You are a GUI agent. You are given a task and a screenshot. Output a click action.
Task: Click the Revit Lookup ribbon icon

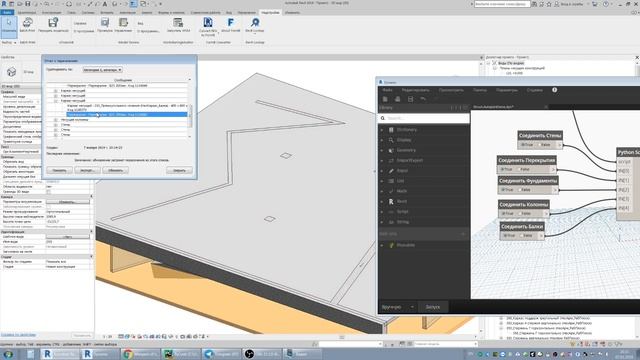tap(255, 22)
